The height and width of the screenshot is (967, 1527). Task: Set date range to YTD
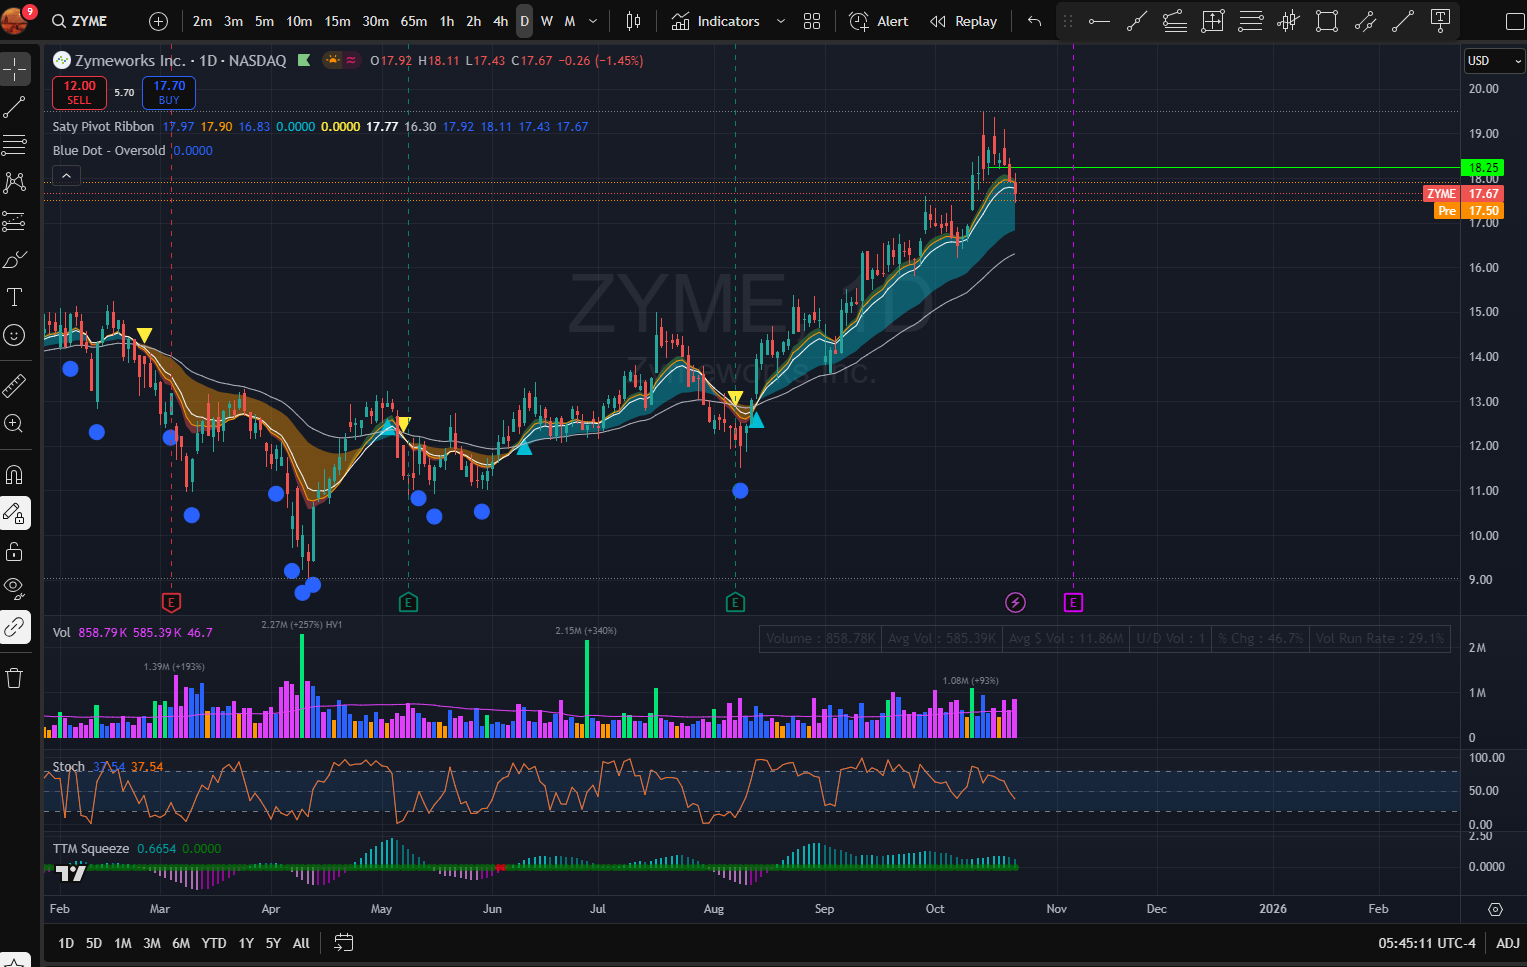(x=214, y=943)
